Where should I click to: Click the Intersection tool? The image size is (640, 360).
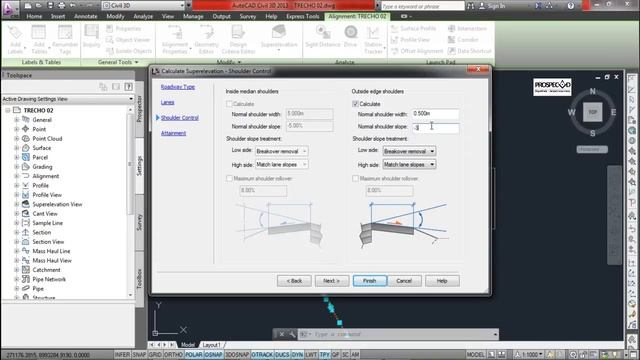click(467, 28)
